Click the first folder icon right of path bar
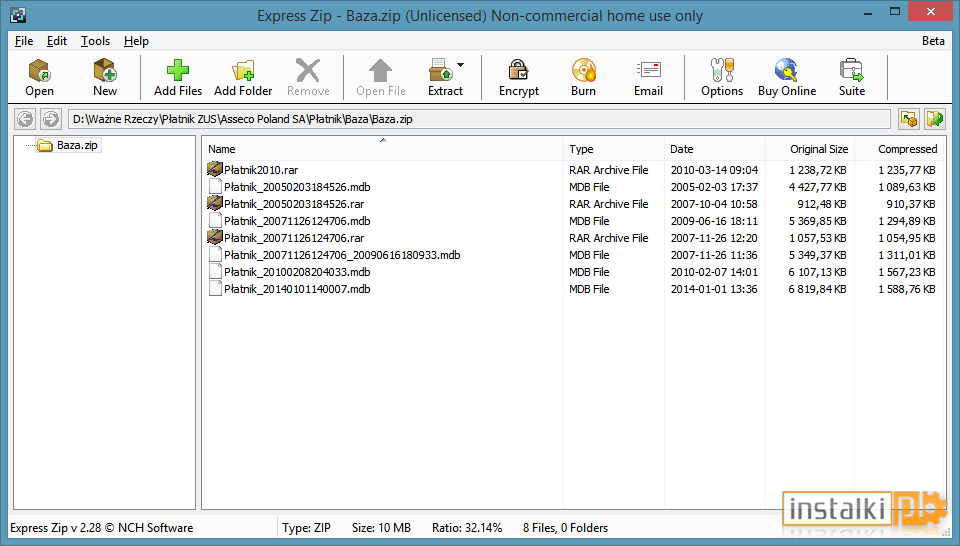The image size is (960, 546). pos(909,119)
